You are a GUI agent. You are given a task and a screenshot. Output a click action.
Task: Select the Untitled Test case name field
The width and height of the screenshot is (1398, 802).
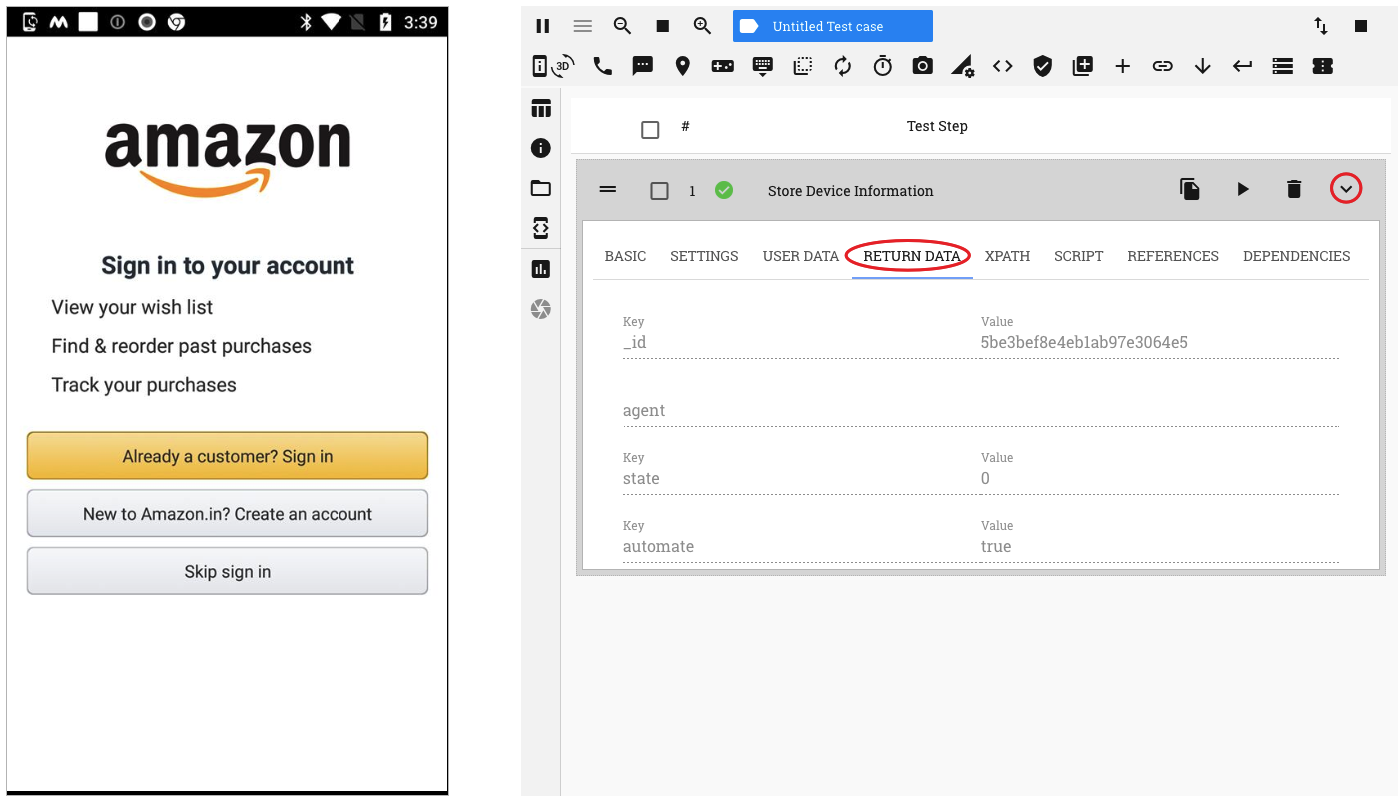click(833, 26)
